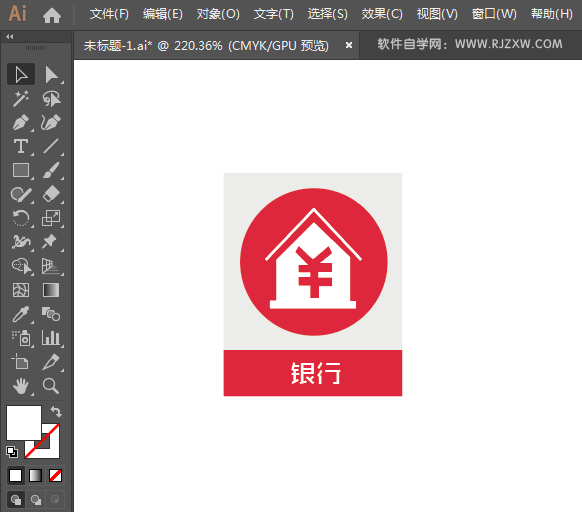
Task: Reset default fill and stroke
Action: [12, 451]
